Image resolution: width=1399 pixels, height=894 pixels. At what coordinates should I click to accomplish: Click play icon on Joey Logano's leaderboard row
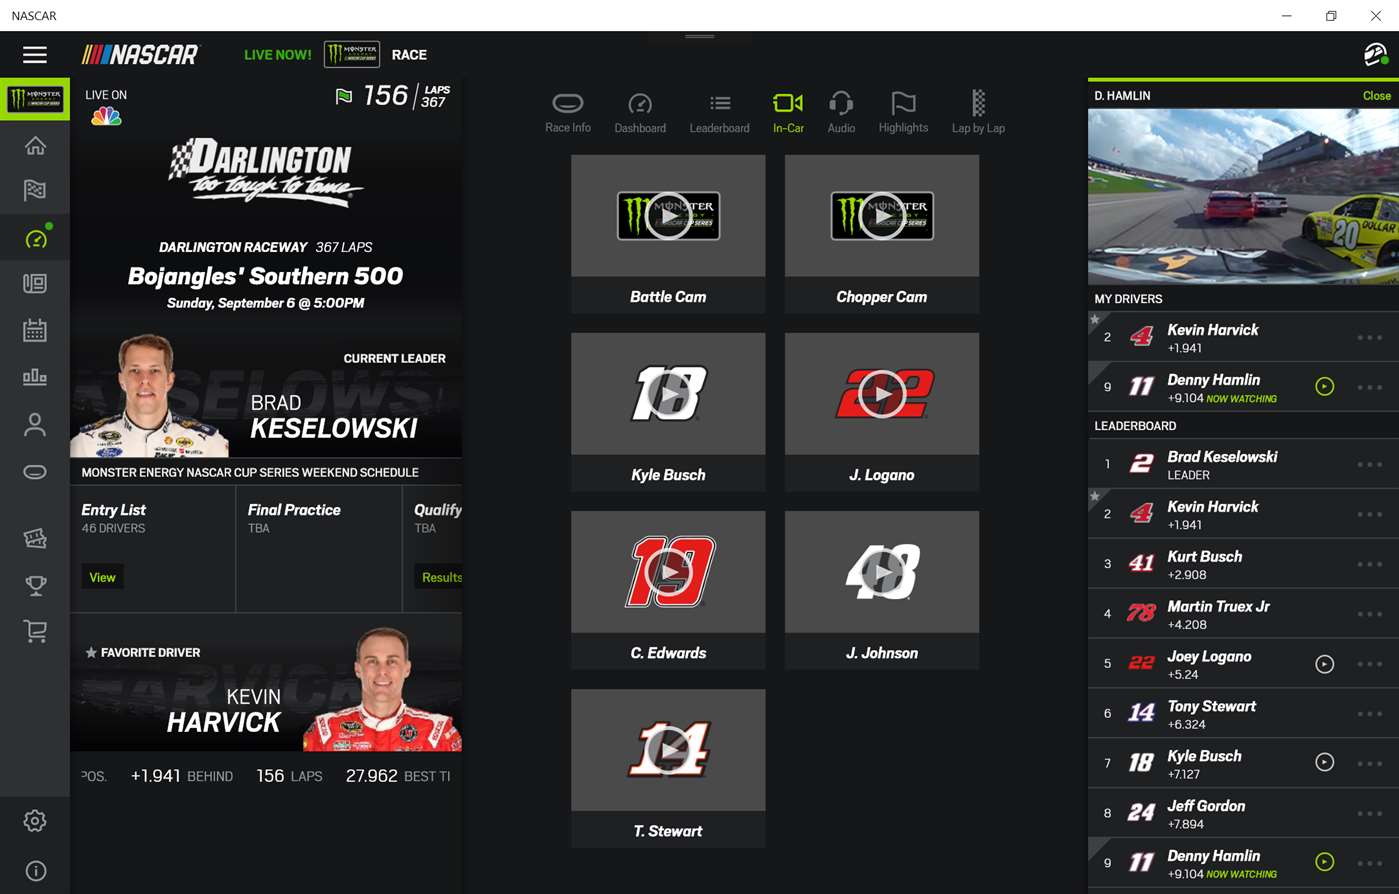pos(1325,664)
